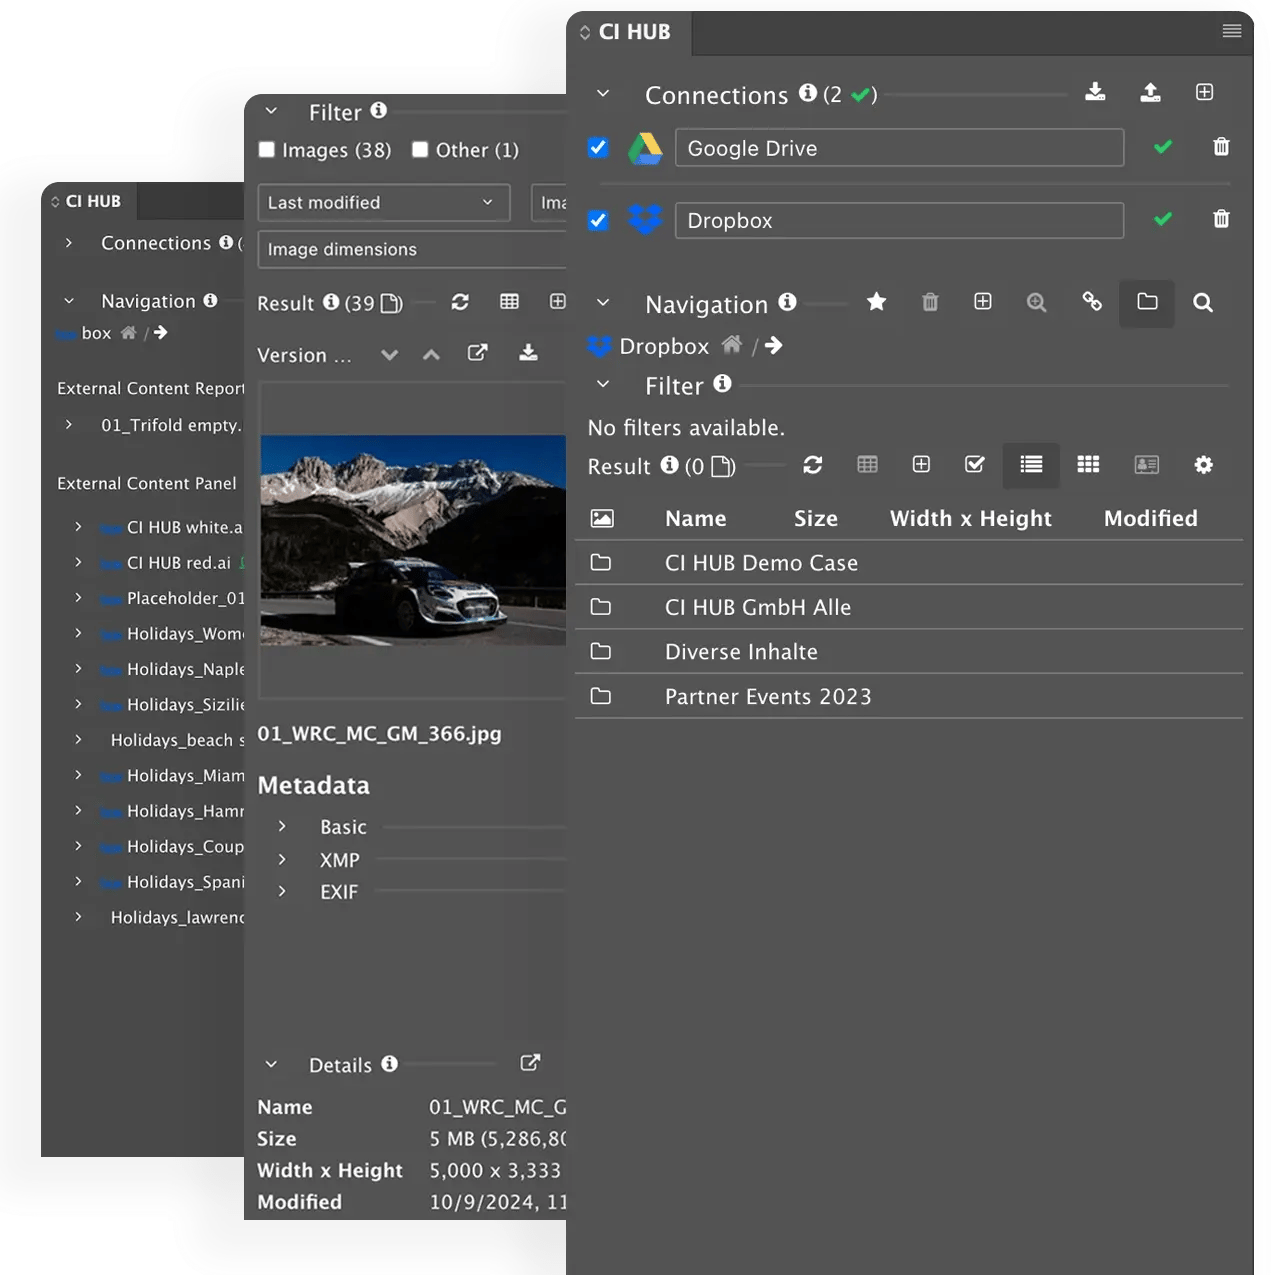Screen dimensions: 1285x1275
Task: Go to previous version with down chevron
Action: [390, 354]
